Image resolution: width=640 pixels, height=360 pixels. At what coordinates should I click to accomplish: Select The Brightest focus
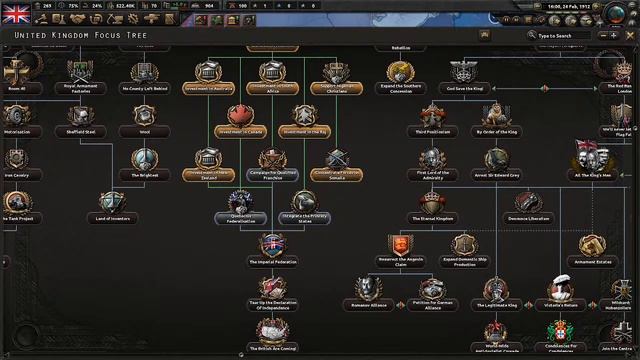tap(144, 165)
